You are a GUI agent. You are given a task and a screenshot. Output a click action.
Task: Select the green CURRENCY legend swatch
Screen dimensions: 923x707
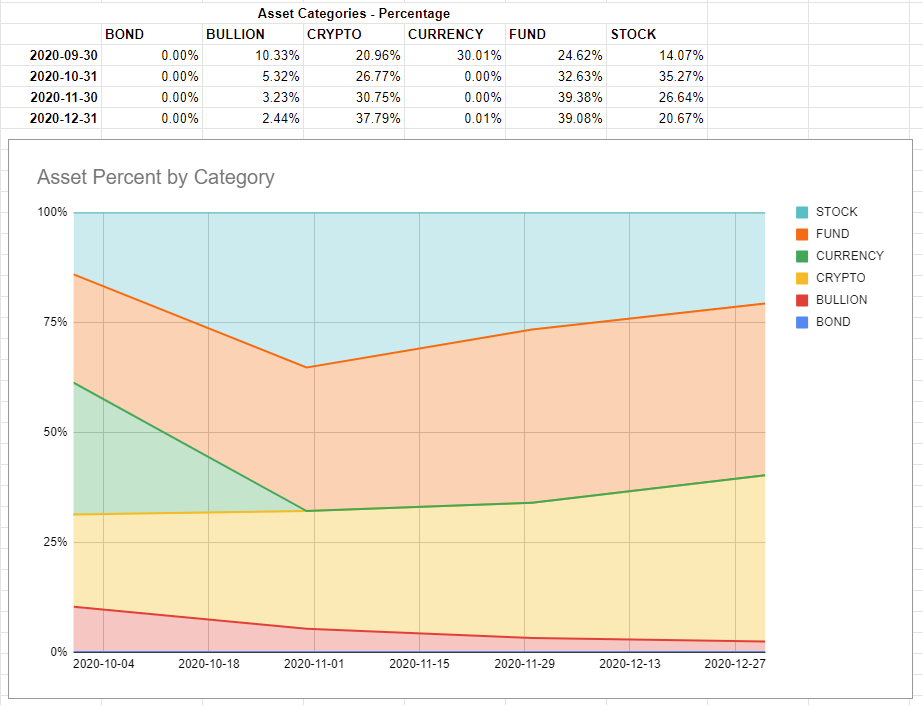click(802, 256)
